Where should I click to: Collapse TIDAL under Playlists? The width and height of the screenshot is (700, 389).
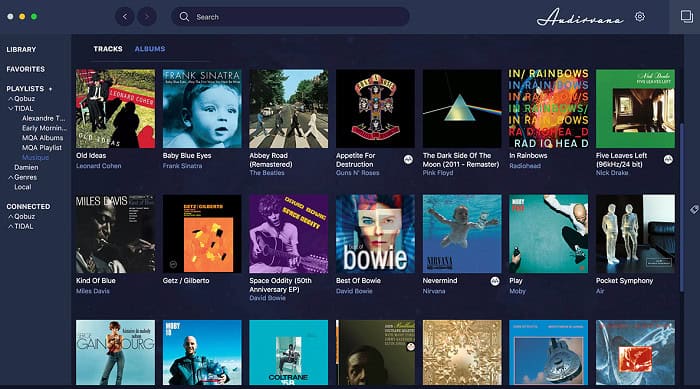11,109
